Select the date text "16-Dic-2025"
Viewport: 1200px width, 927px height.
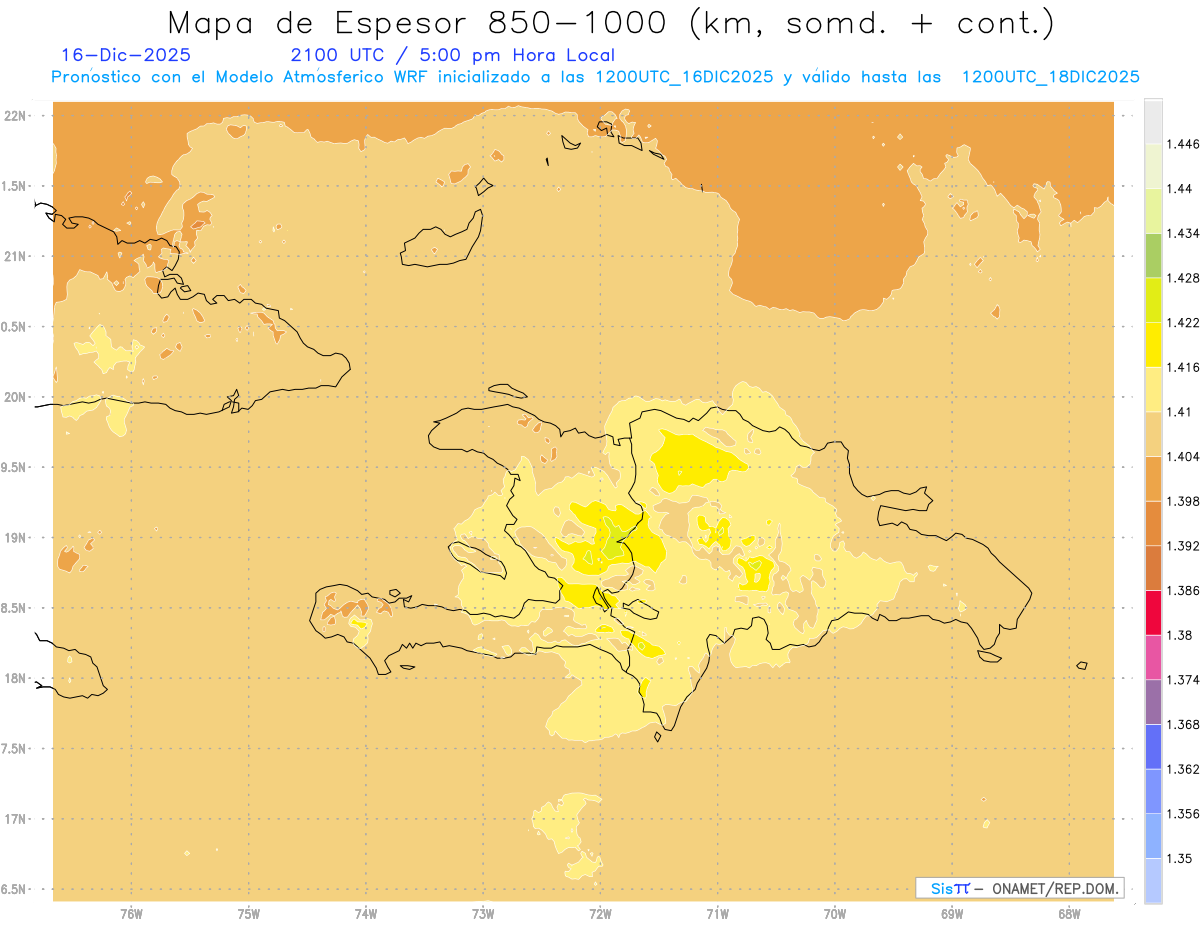(126, 55)
